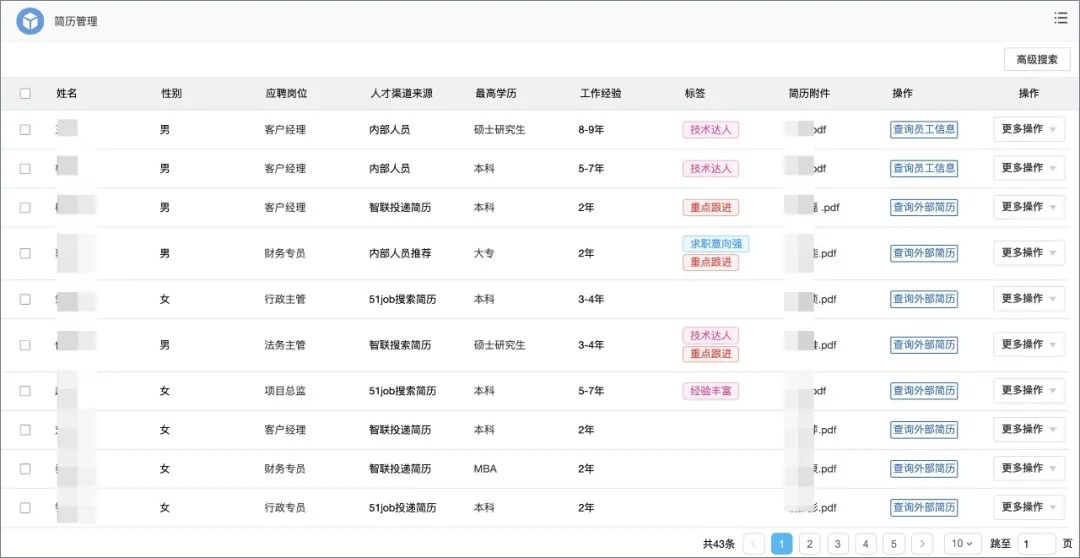
Task: Jump to page 4
Action: coord(866,544)
